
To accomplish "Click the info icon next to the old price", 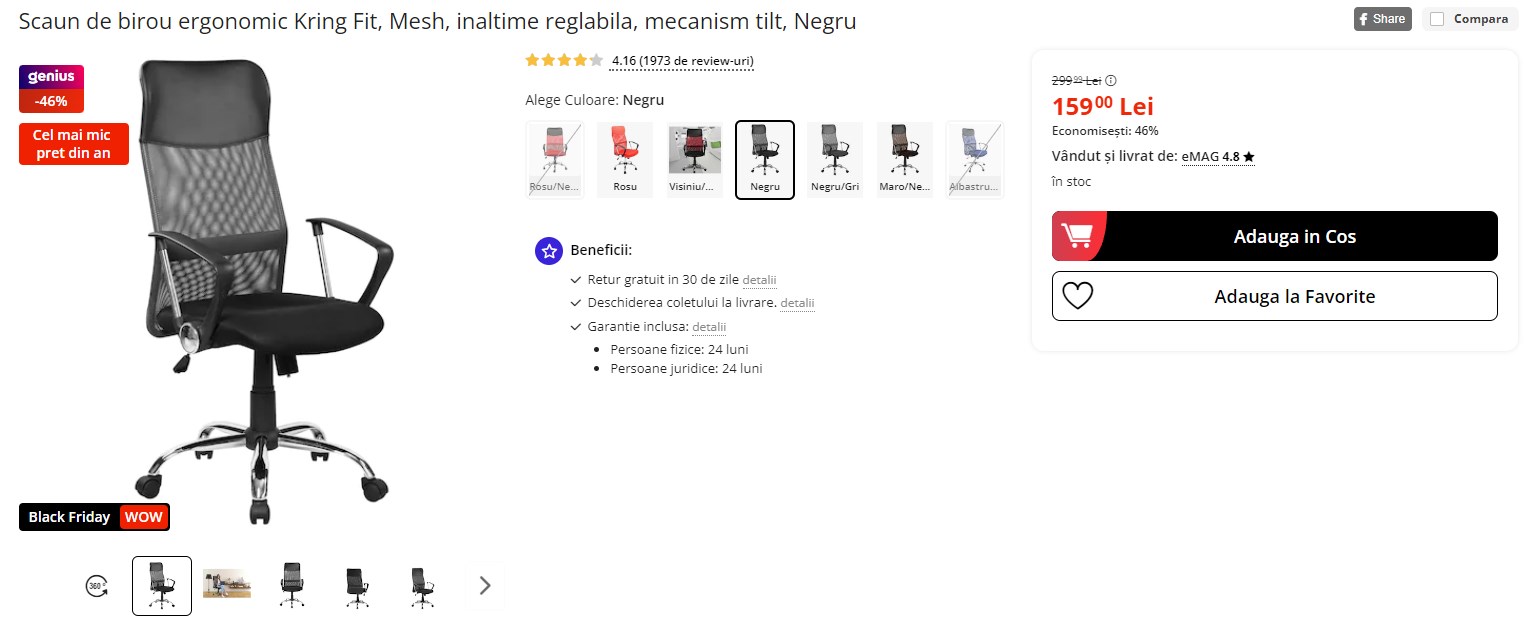I will 1110,79.
